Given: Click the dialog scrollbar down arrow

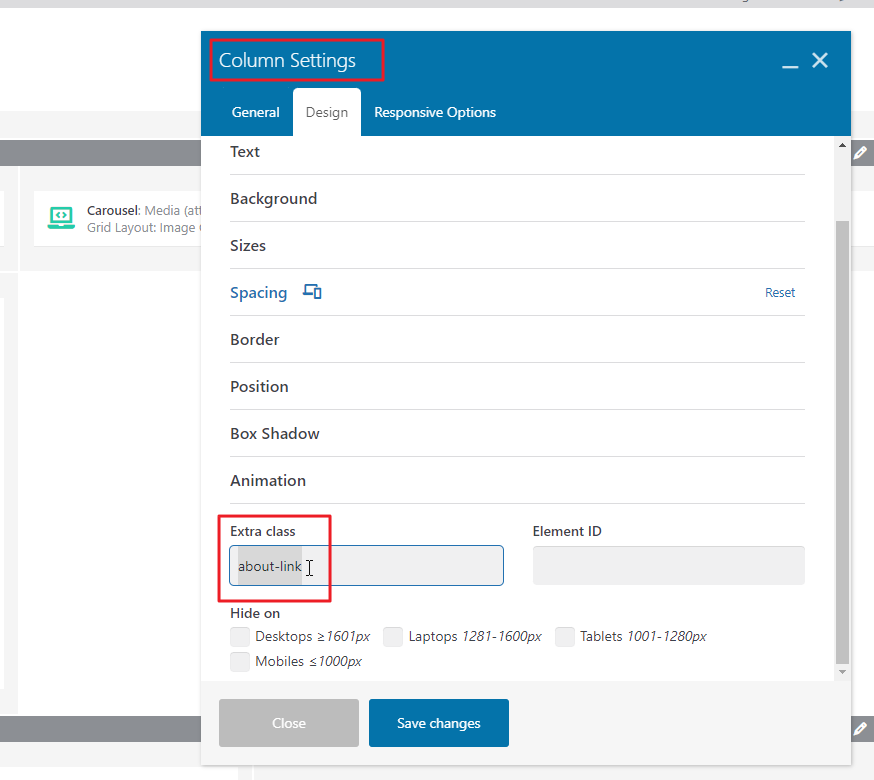Looking at the screenshot, I should [x=842, y=672].
